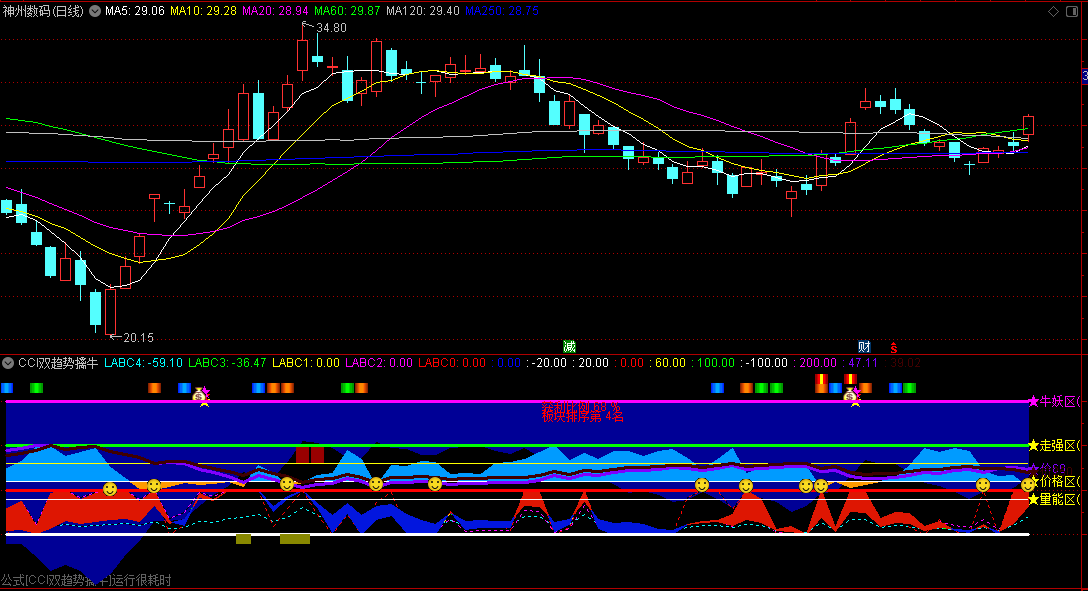
Task: Click the striped red-yellow block above the right money bag
Action: click(850, 379)
